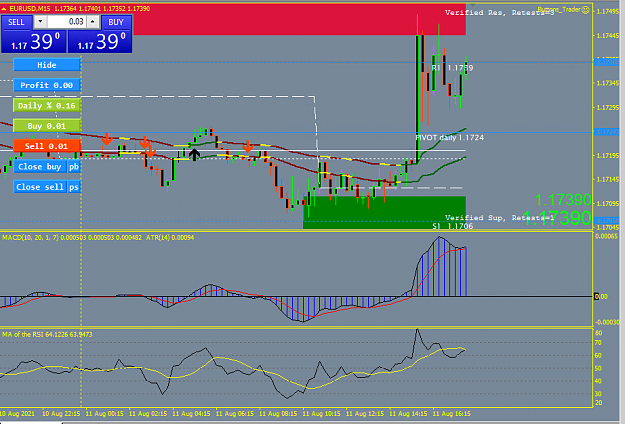Click the '11 Aug 08:15' time axis label

[278, 414]
